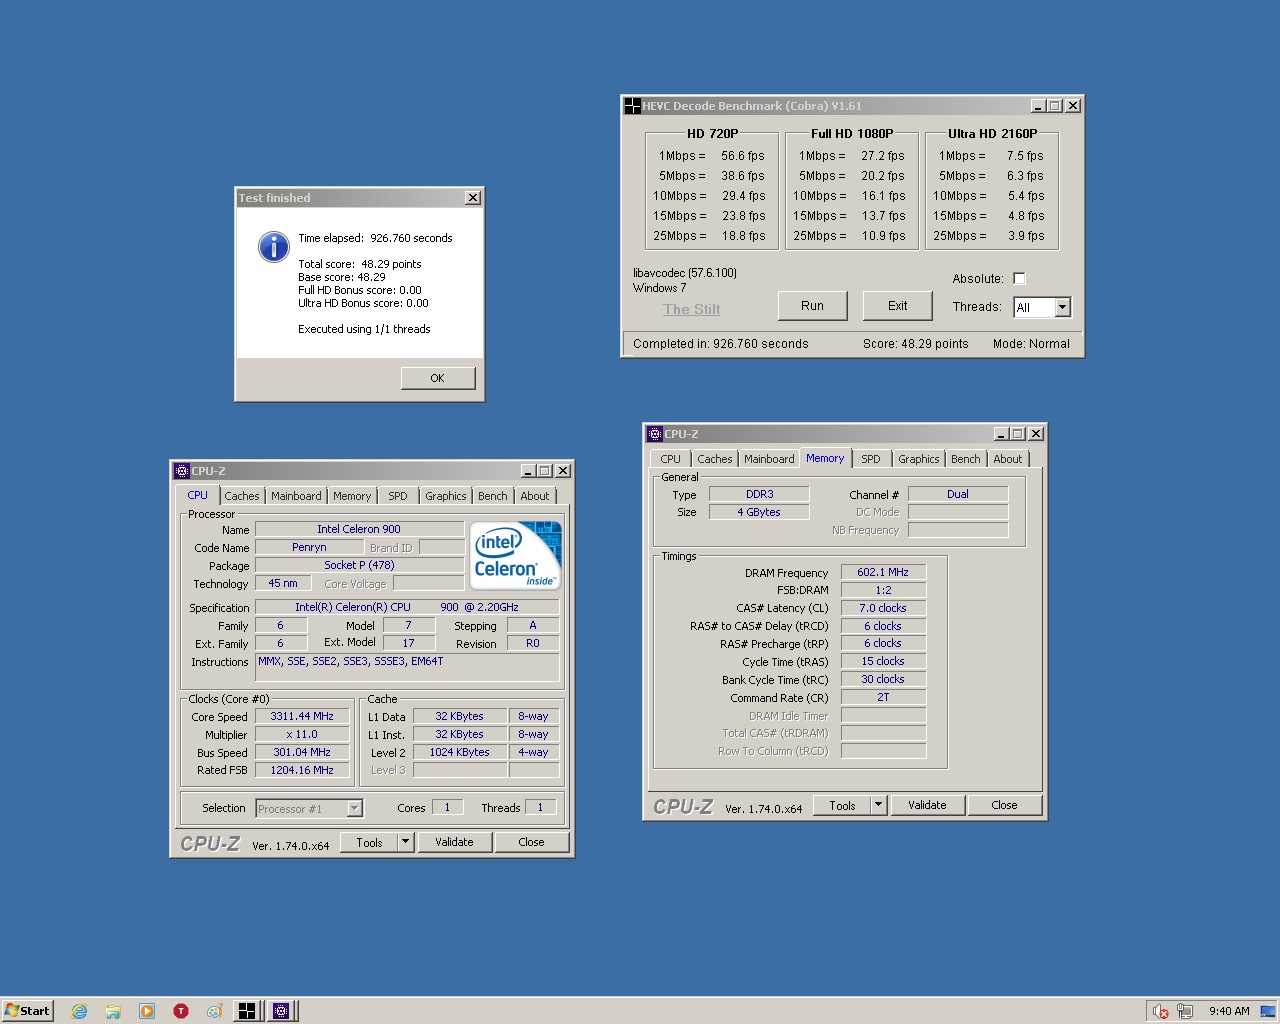Open Mainboard tab in CPU-Z CPU window
Screen dimensions: 1280x1024
[x=296, y=496]
